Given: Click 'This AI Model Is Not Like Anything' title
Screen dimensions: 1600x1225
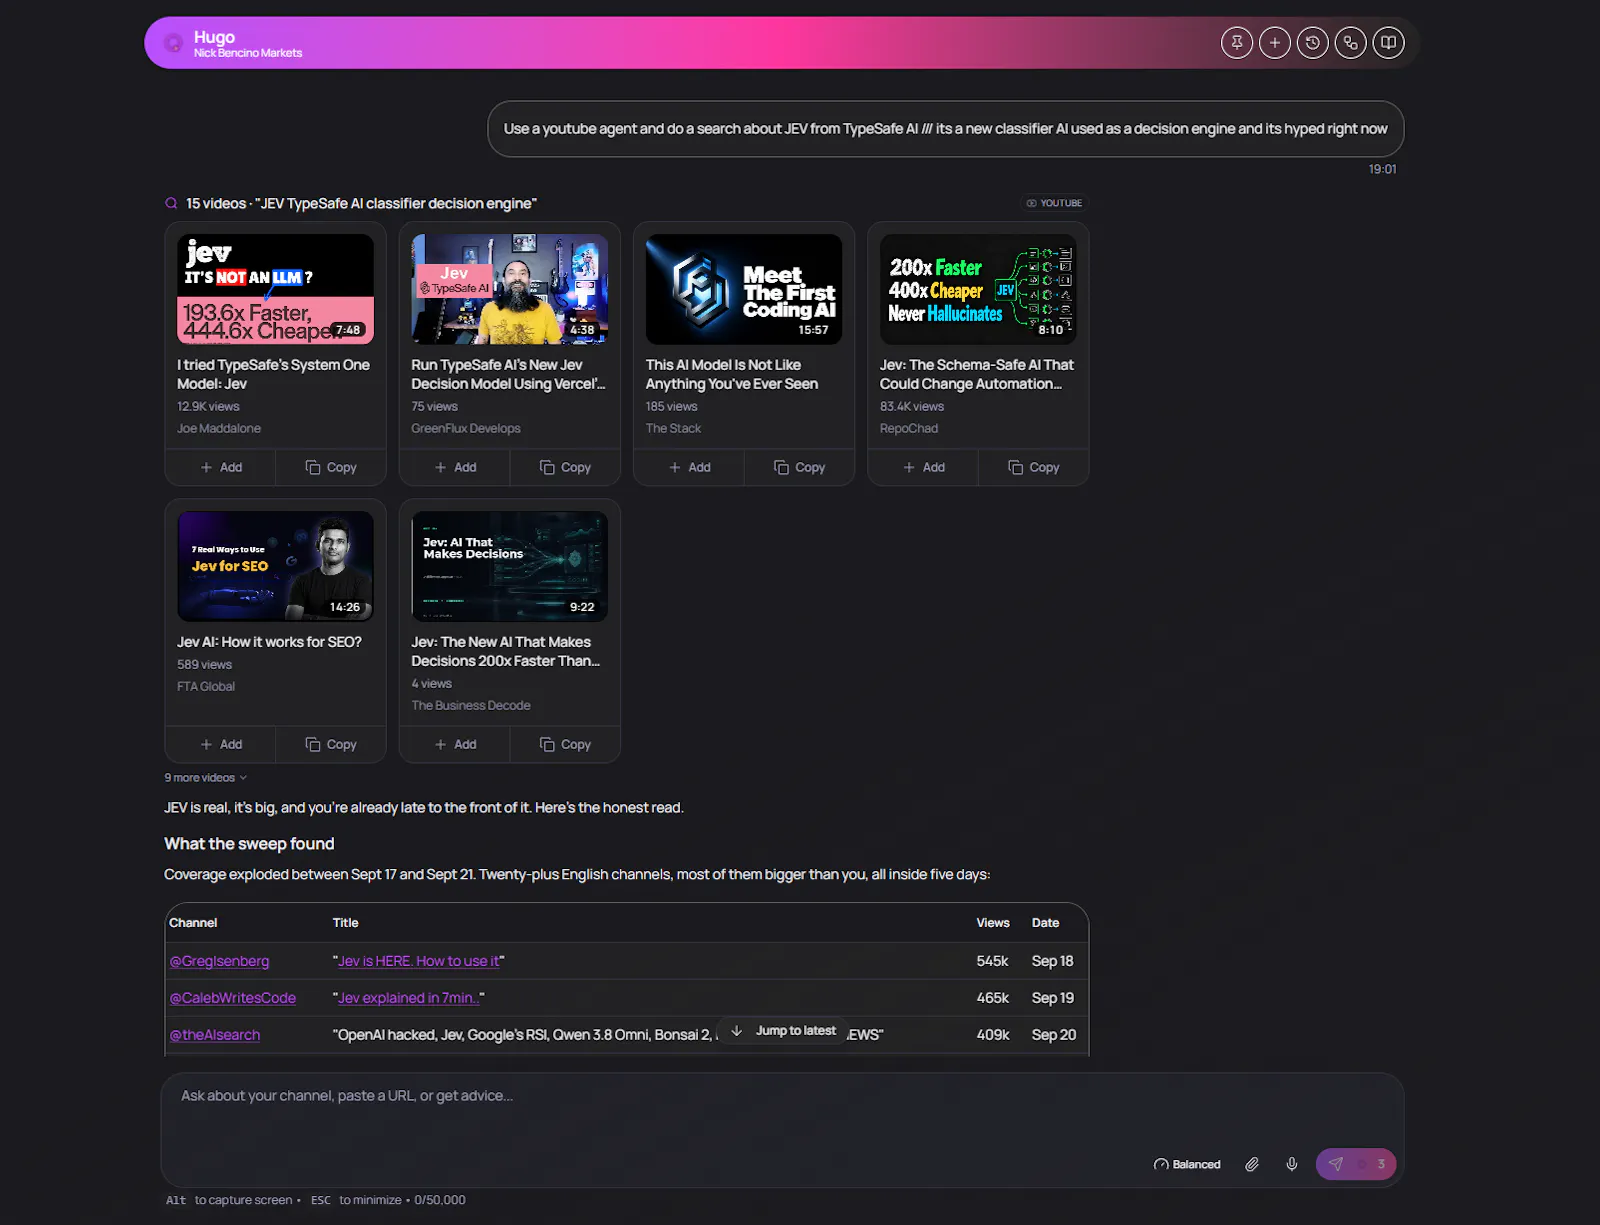Looking at the screenshot, I should [x=732, y=374].
